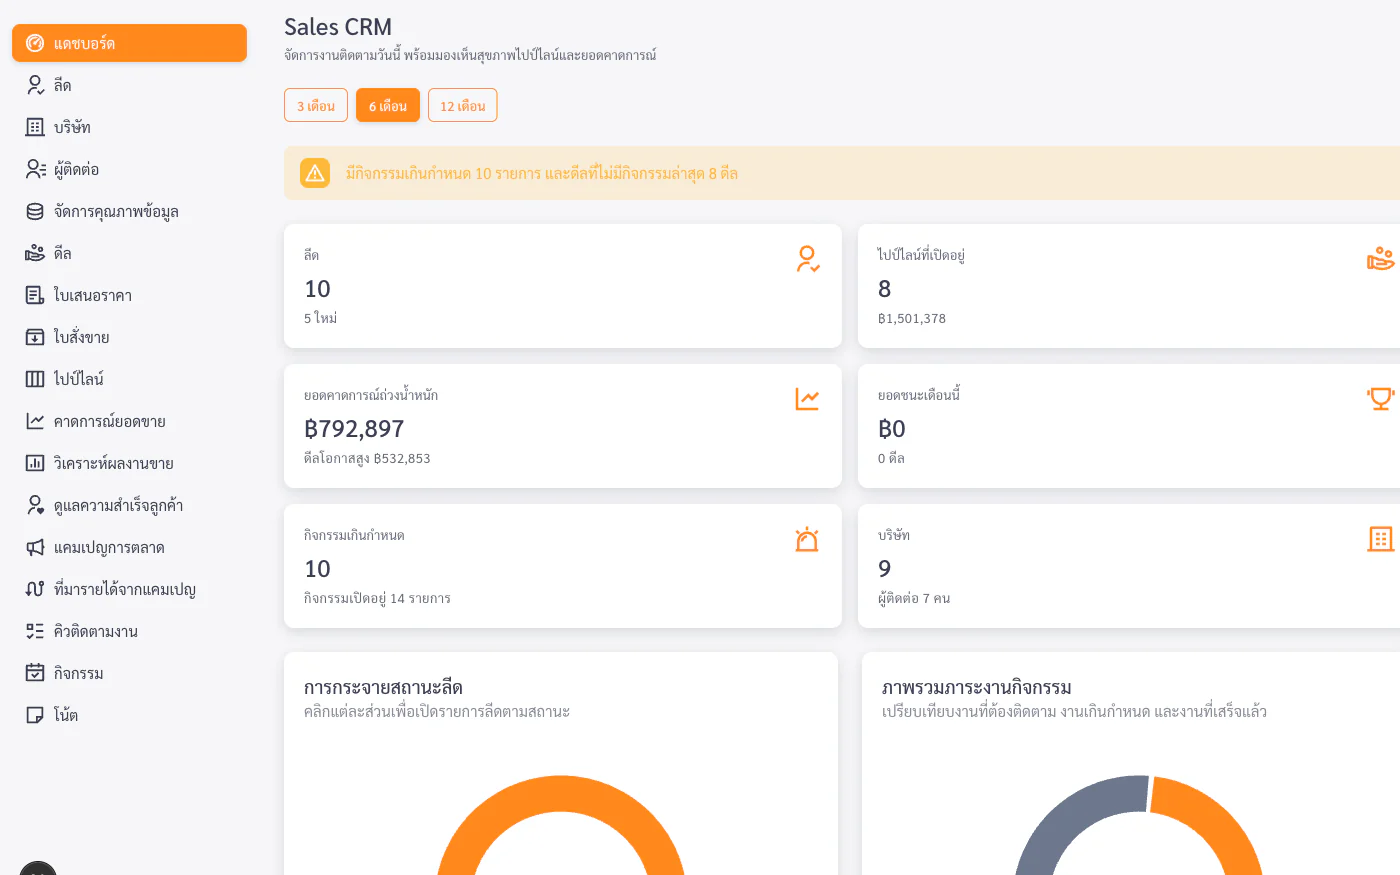This screenshot has height=875, width=1400.
Task: Click the ผู้ติดต่อ contacts sidebar icon
Action: [x=35, y=169]
